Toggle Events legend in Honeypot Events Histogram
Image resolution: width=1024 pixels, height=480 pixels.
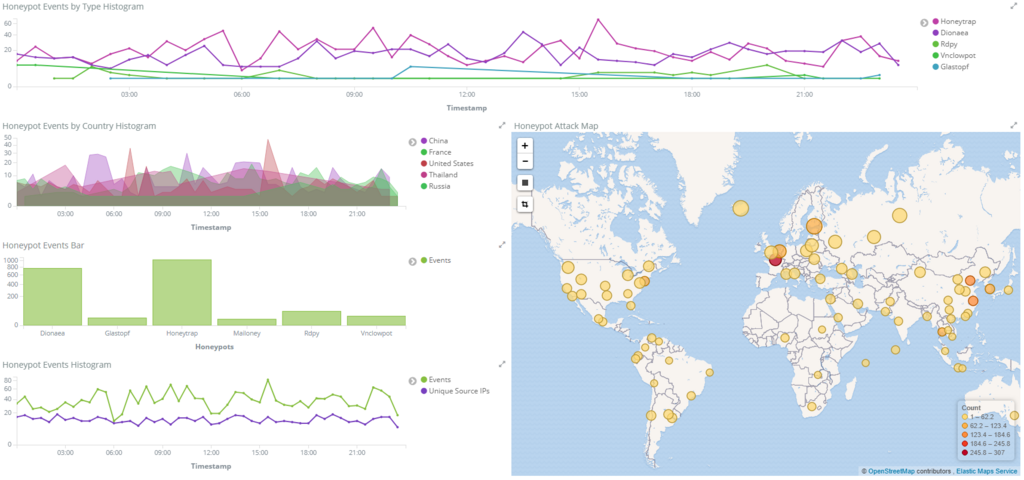coord(436,379)
